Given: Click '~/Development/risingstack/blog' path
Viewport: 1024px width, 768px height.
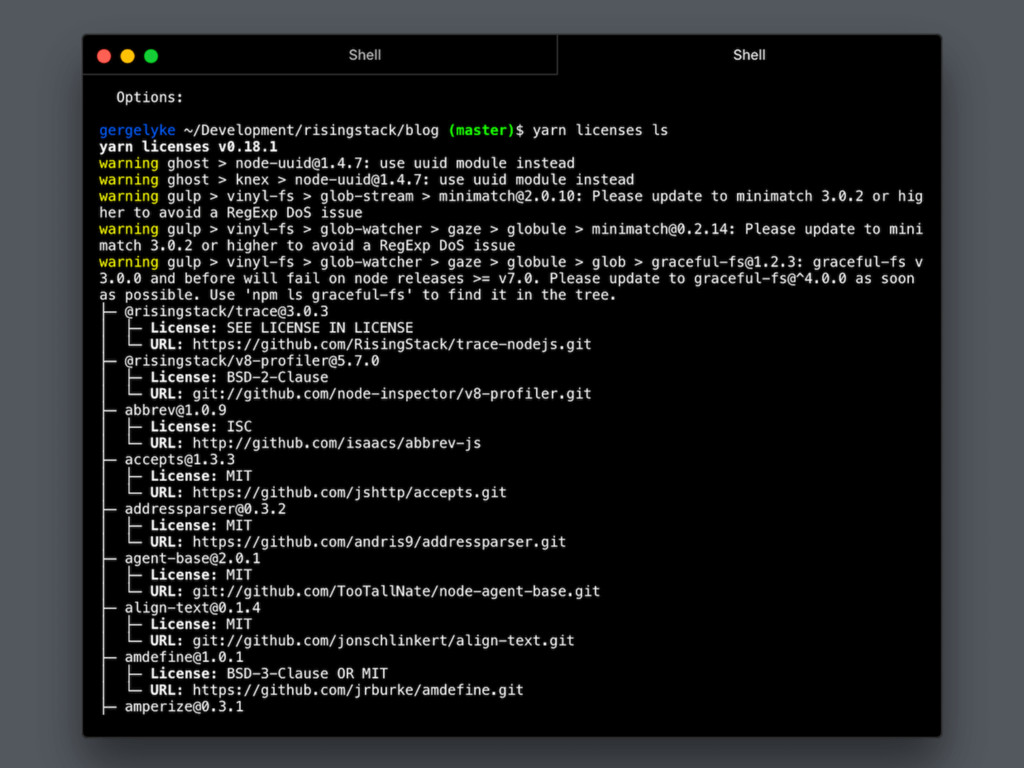Looking at the screenshot, I should point(312,130).
